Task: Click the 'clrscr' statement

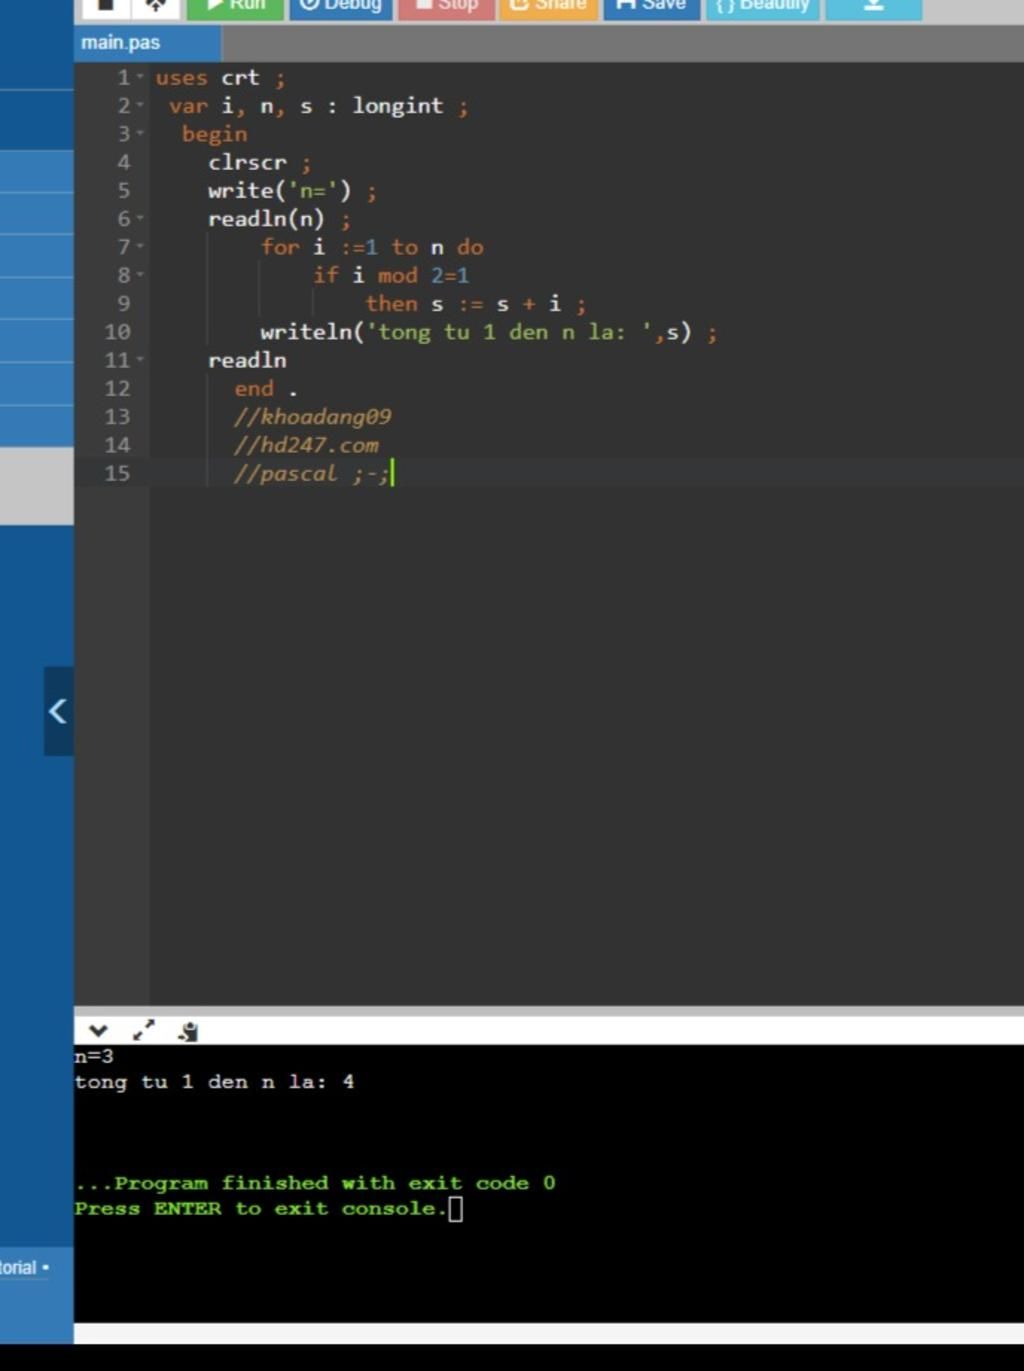Action: pos(247,162)
